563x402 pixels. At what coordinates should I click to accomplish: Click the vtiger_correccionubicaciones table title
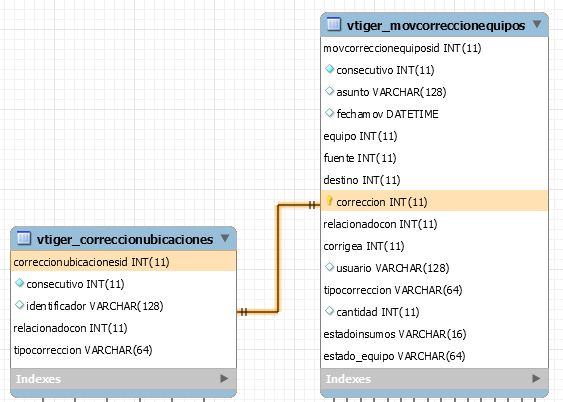pyautogui.click(x=125, y=239)
